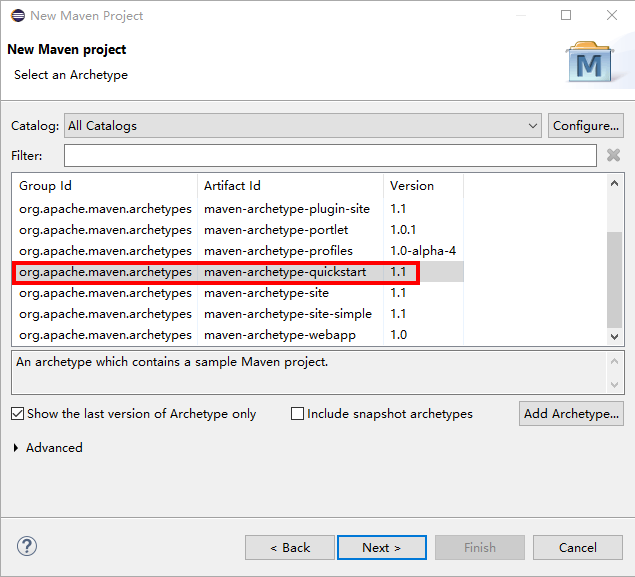Click the Eclipse icon in the title bar
Viewport: 635px width, 577px height.
click(x=18, y=16)
